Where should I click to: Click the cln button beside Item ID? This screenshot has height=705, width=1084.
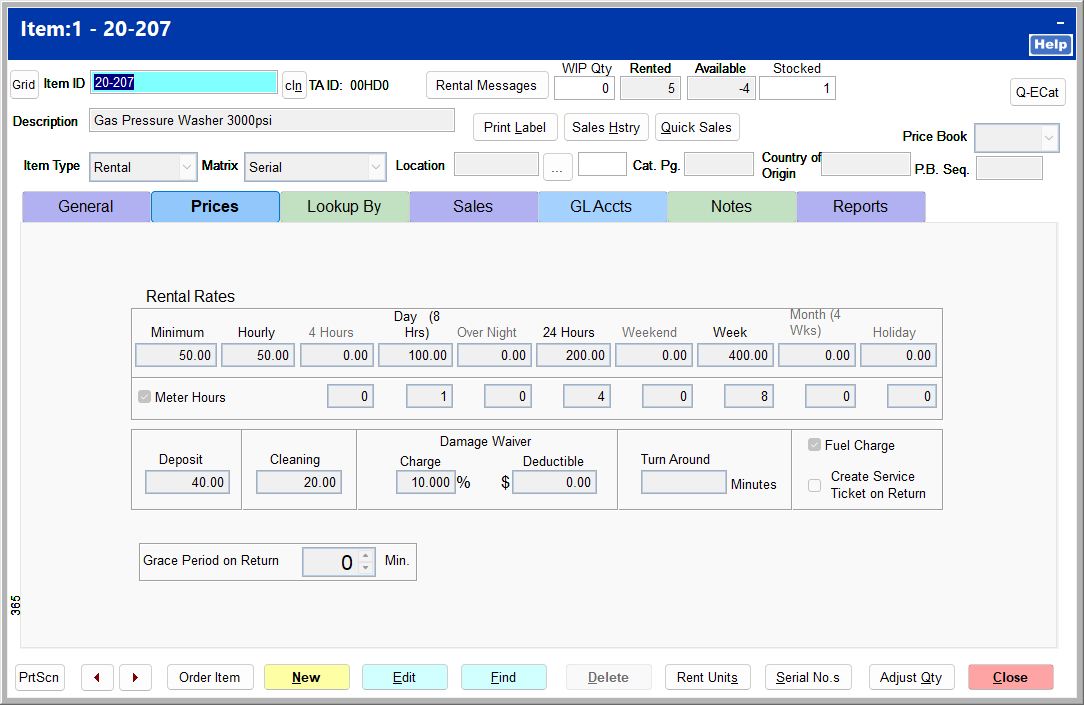click(x=293, y=85)
